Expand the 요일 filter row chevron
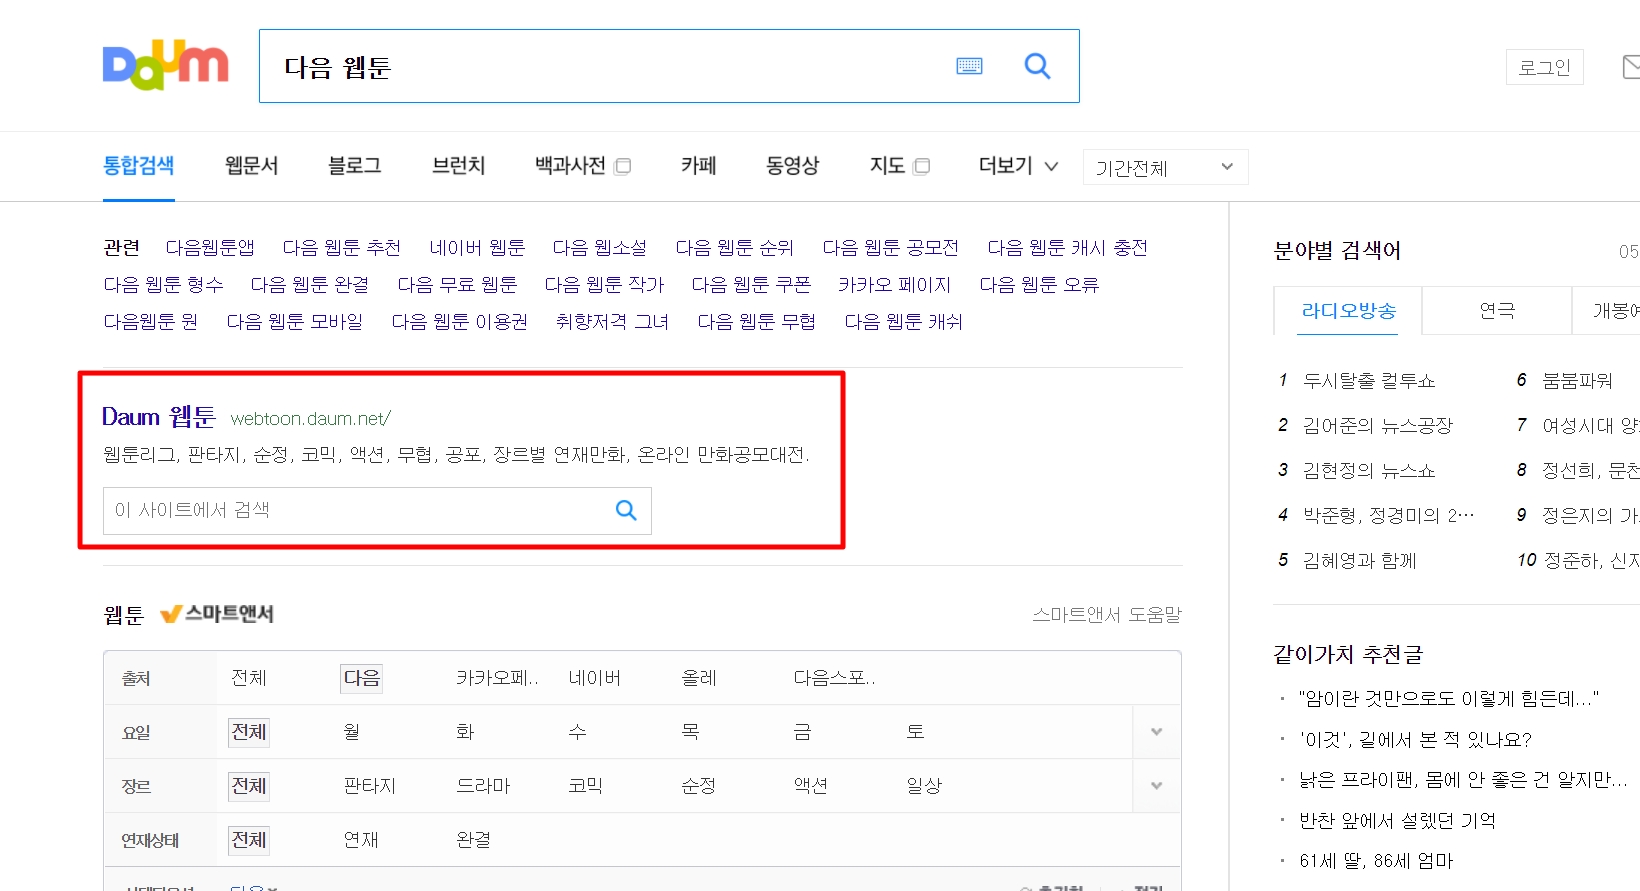 (1156, 732)
